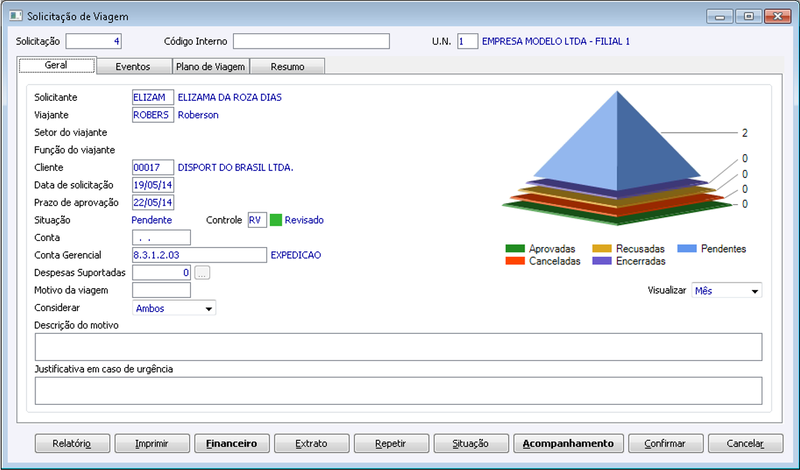This screenshot has width=800, height=470.
Task: Open Acompanhamento button
Action: 568,443
